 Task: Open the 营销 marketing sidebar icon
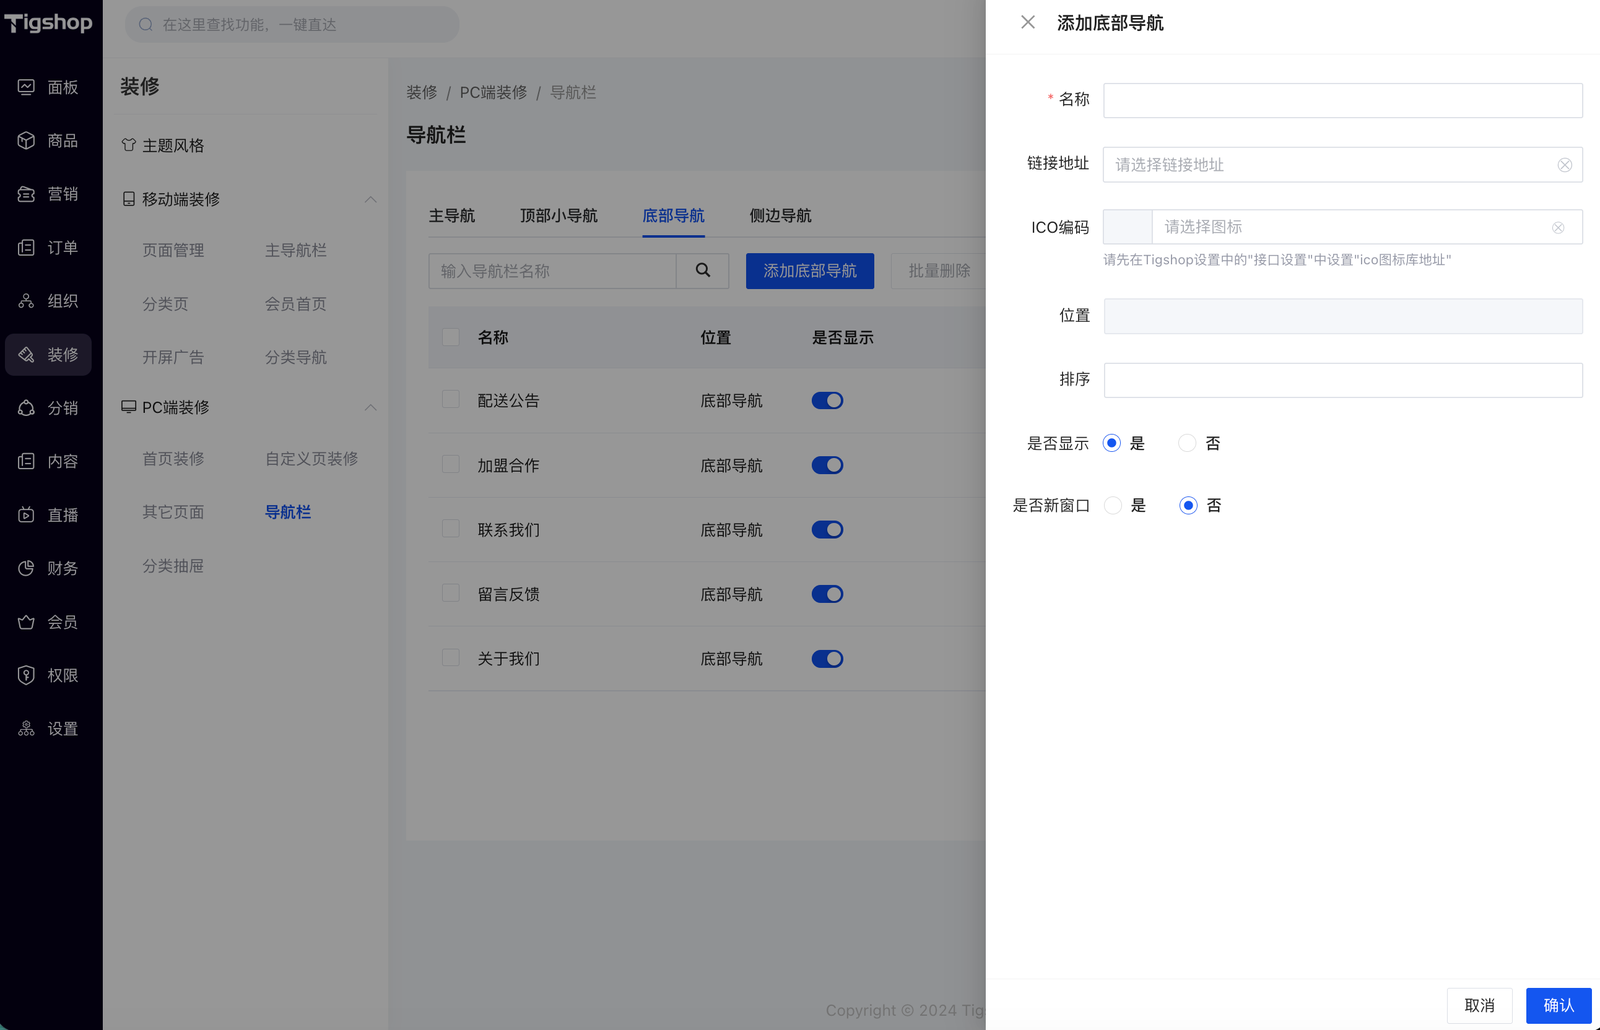pos(26,194)
